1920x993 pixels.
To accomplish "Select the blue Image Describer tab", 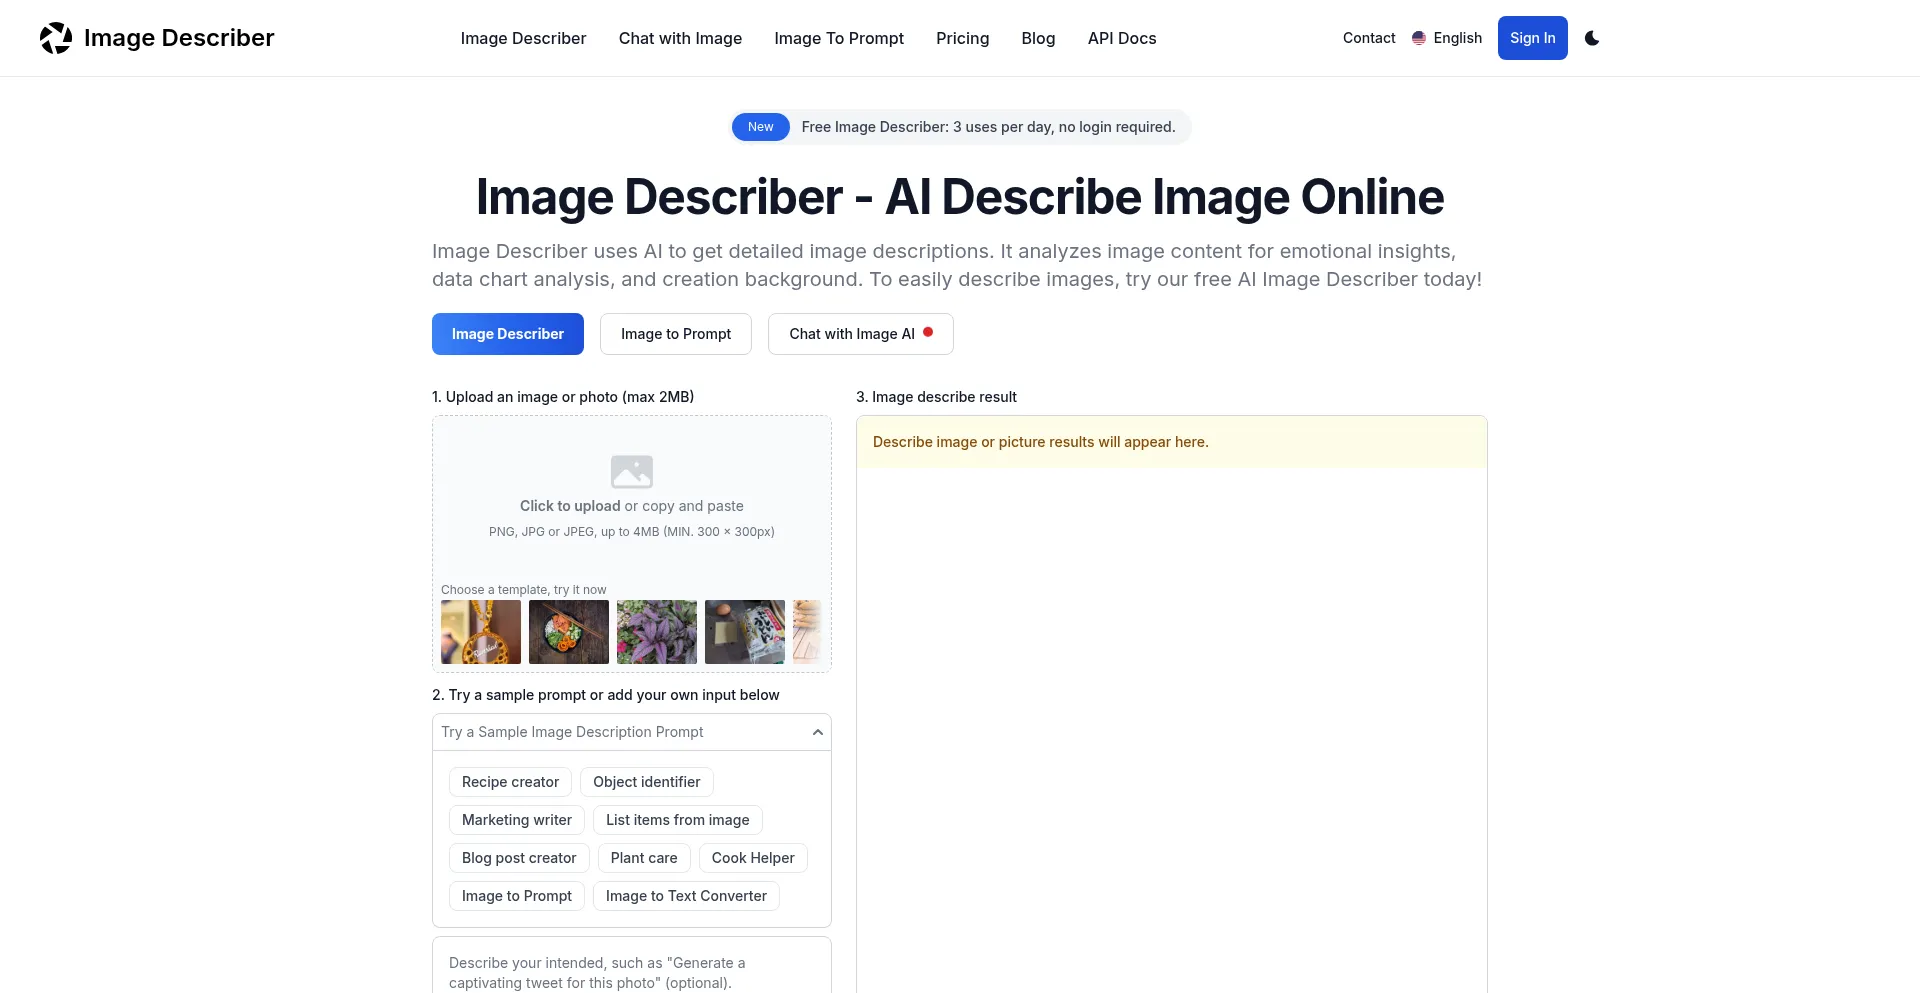I will 508,334.
